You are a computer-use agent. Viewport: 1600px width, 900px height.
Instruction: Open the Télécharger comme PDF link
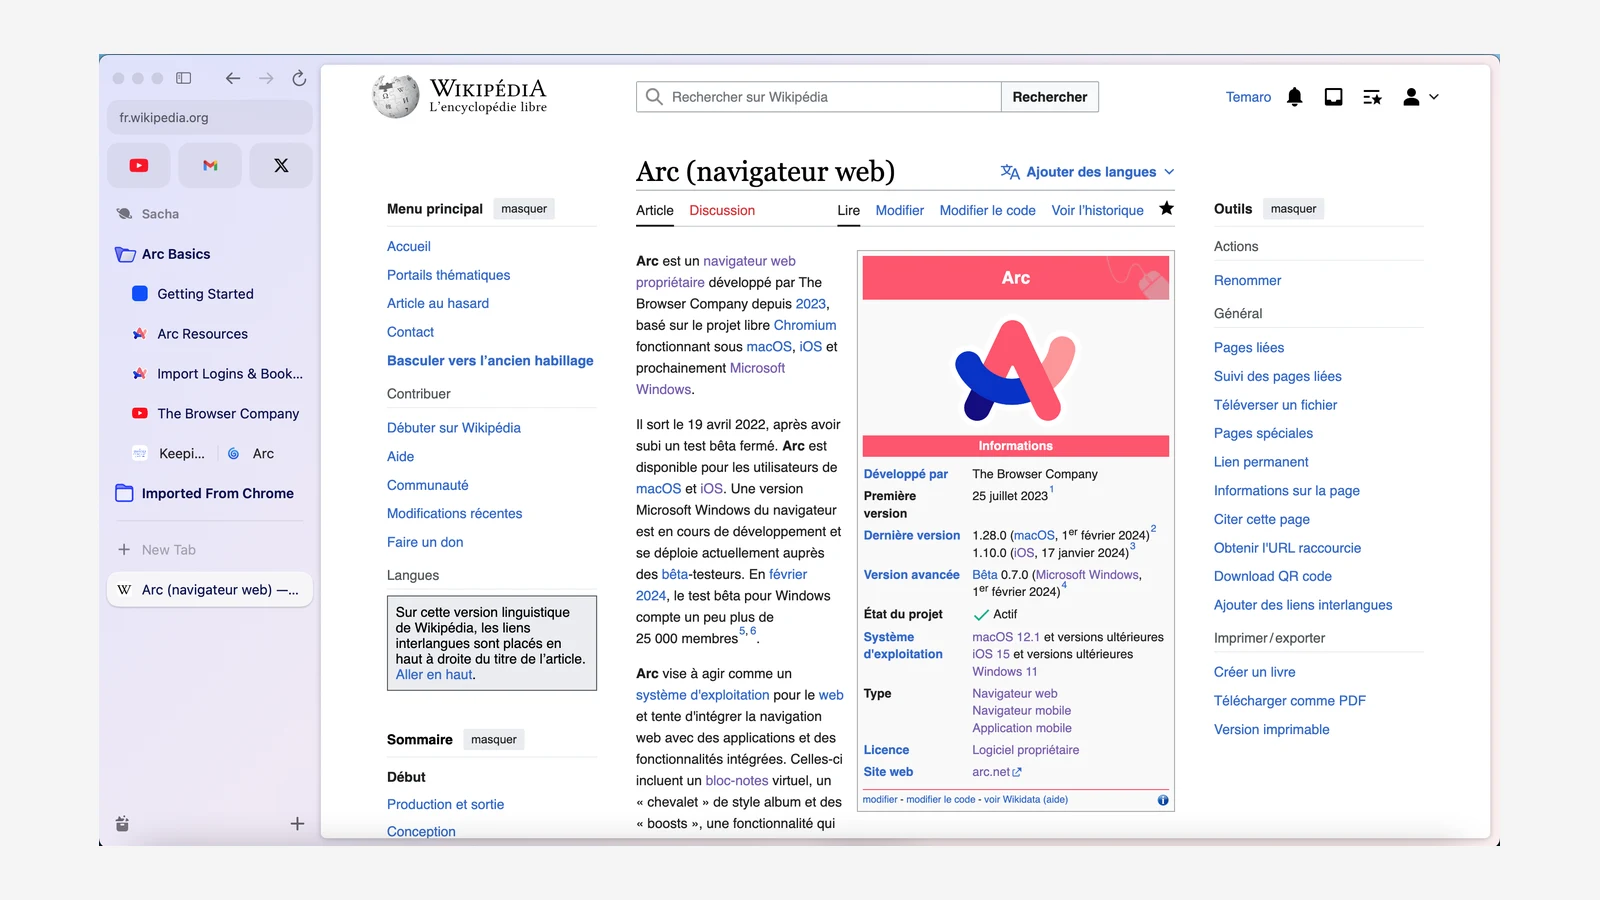pos(1290,701)
